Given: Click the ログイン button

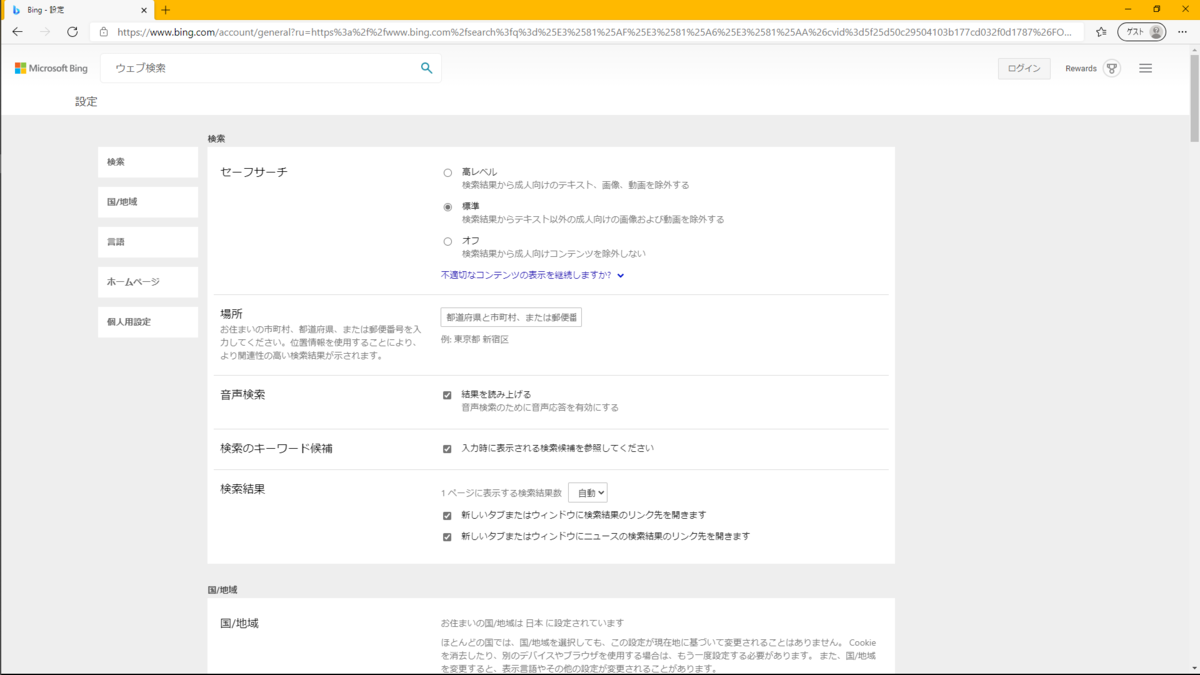Looking at the screenshot, I should 1023,68.
